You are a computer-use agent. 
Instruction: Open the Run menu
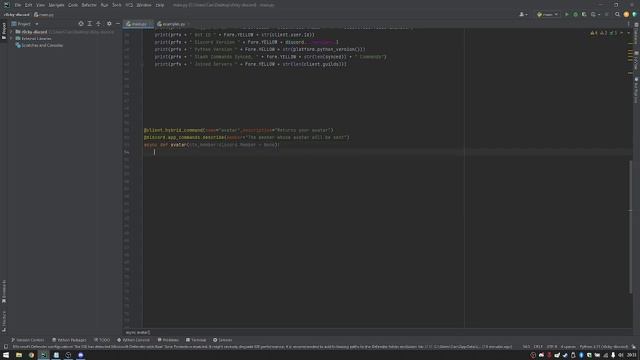[104, 5]
